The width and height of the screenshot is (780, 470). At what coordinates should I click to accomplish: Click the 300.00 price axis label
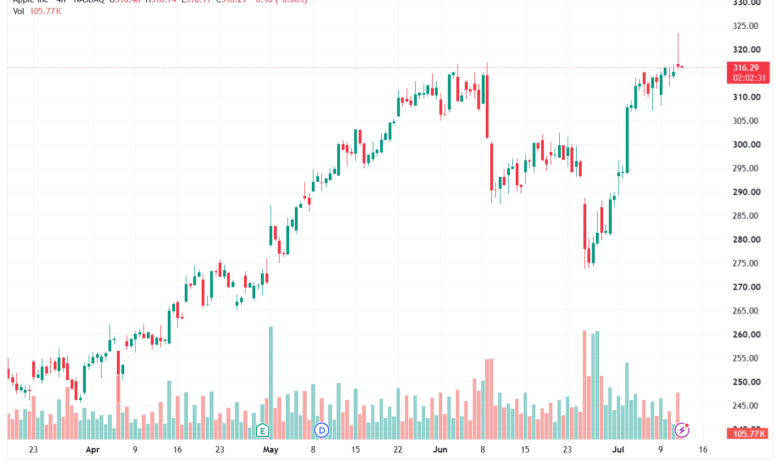747,145
